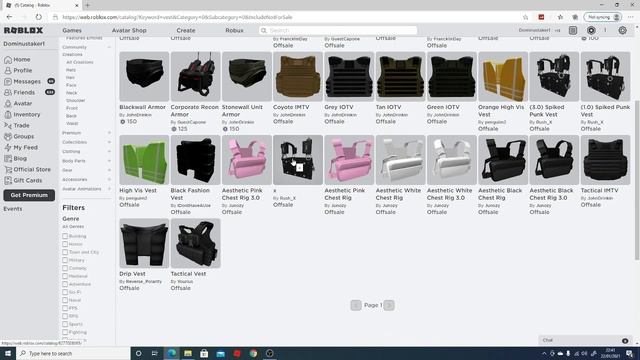The height and width of the screenshot is (360, 640).
Task: Open Official Store sidebar item
Action: coord(27,169)
